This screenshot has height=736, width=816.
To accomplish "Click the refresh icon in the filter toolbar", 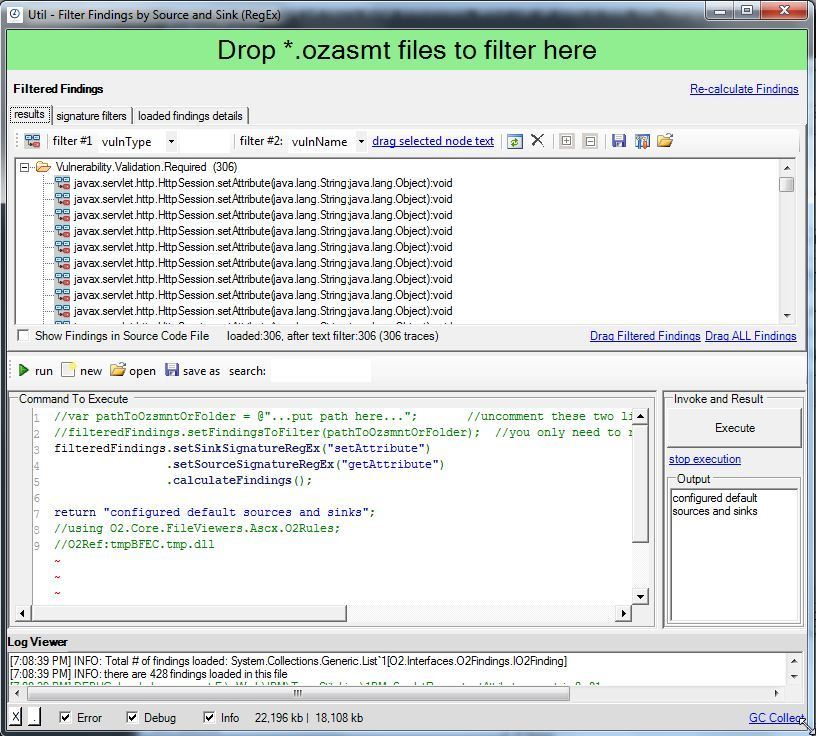I will tap(514, 141).
